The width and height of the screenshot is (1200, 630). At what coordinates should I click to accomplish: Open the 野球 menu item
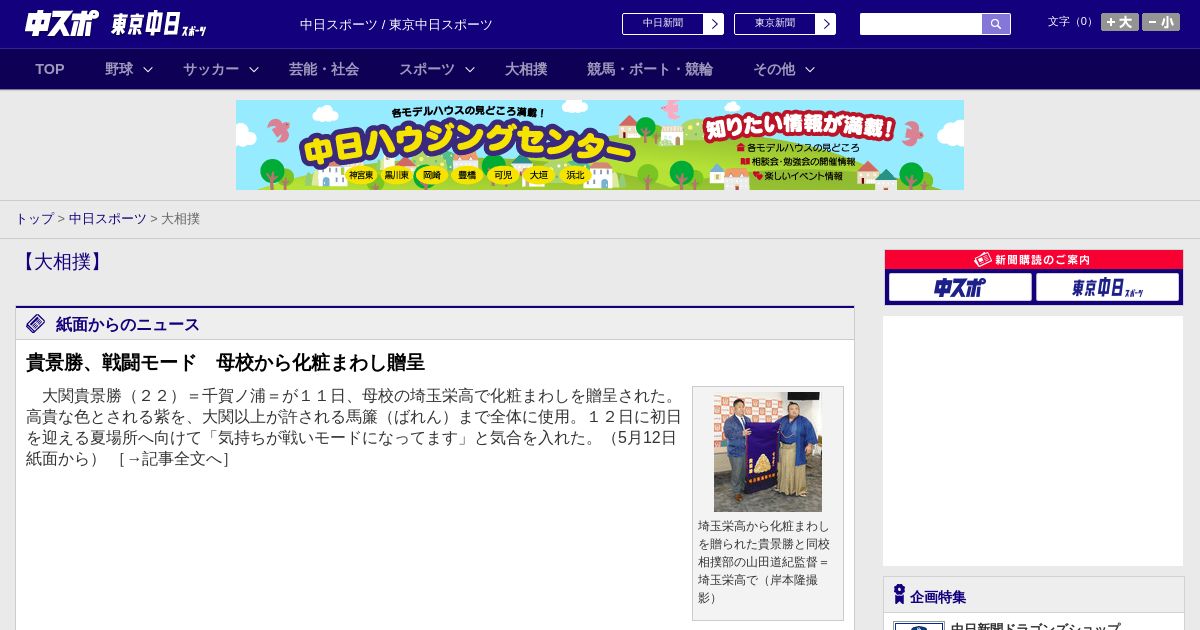119,69
